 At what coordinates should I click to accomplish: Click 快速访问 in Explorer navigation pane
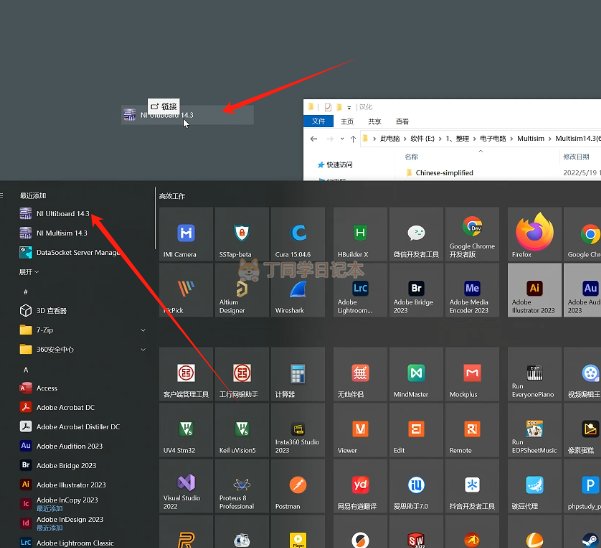pyautogui.click(x=338, y=164)
